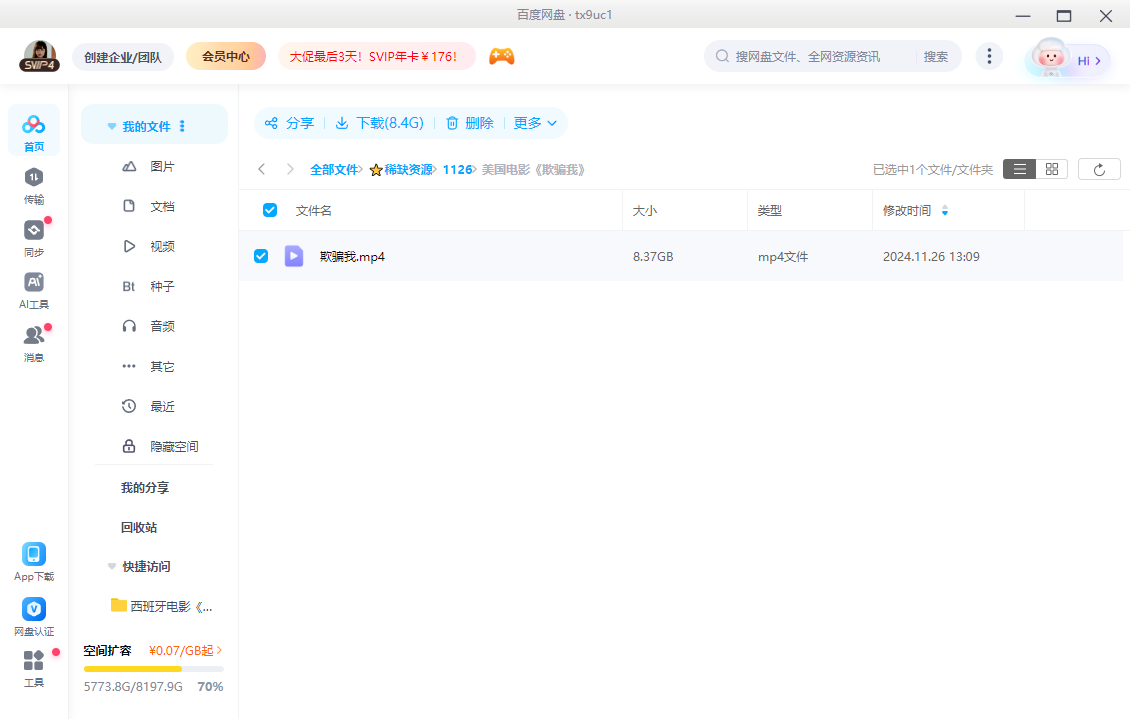Open the 消息 messages panel

pyautogui.click(x=34, y=344)
